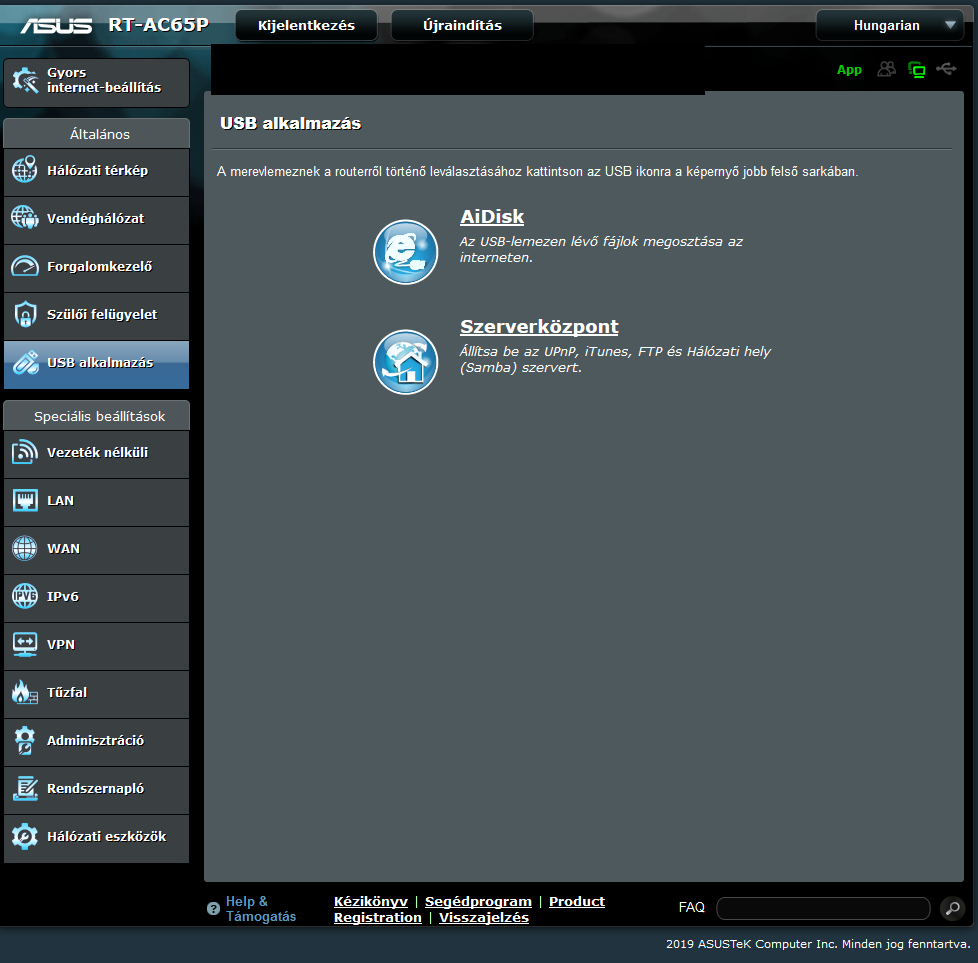Open the Vendéghálózat menu item
This screenshot has height=963, width=978.
point(97,218)
